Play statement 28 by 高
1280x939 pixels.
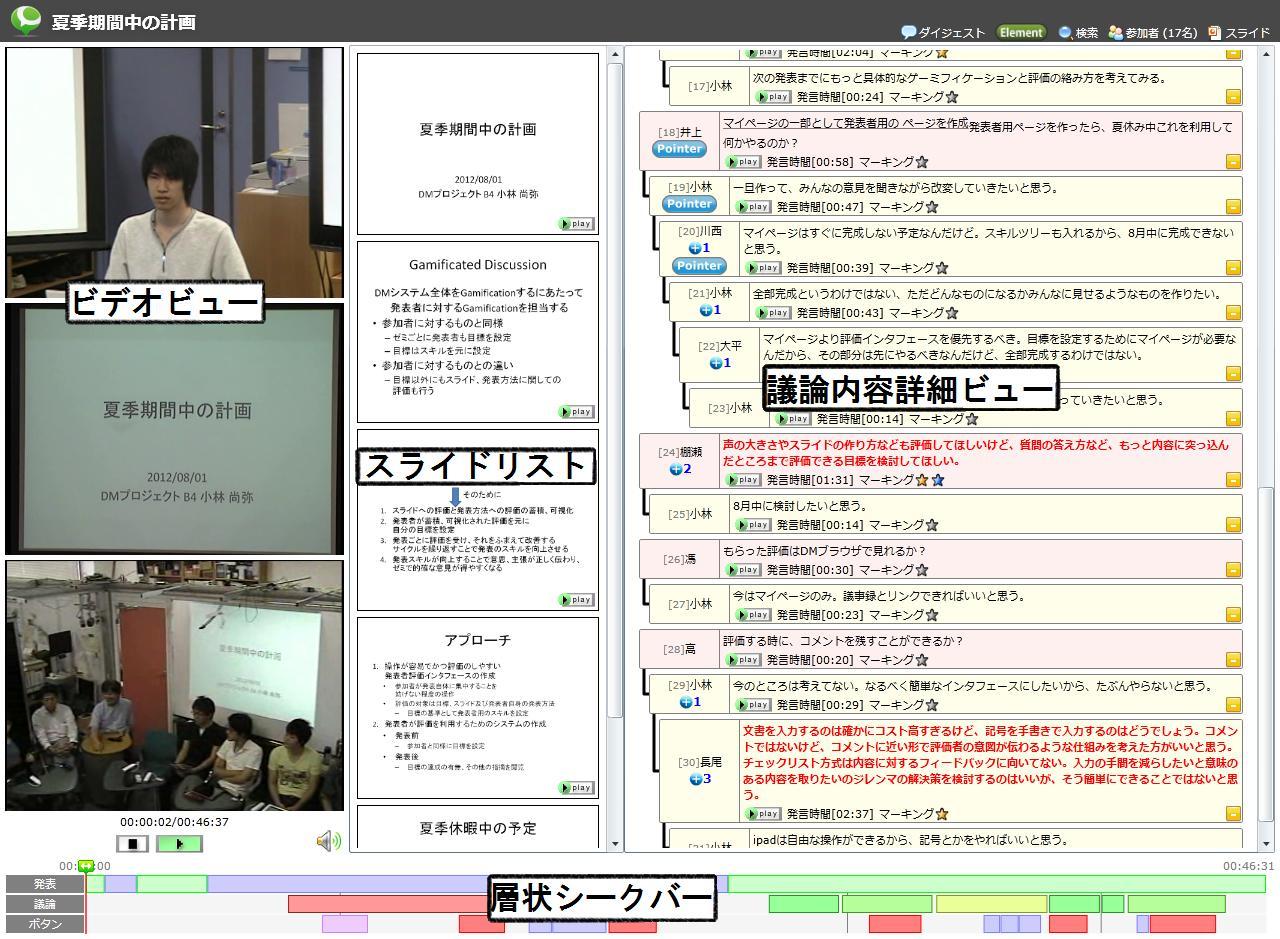point(743,660)
